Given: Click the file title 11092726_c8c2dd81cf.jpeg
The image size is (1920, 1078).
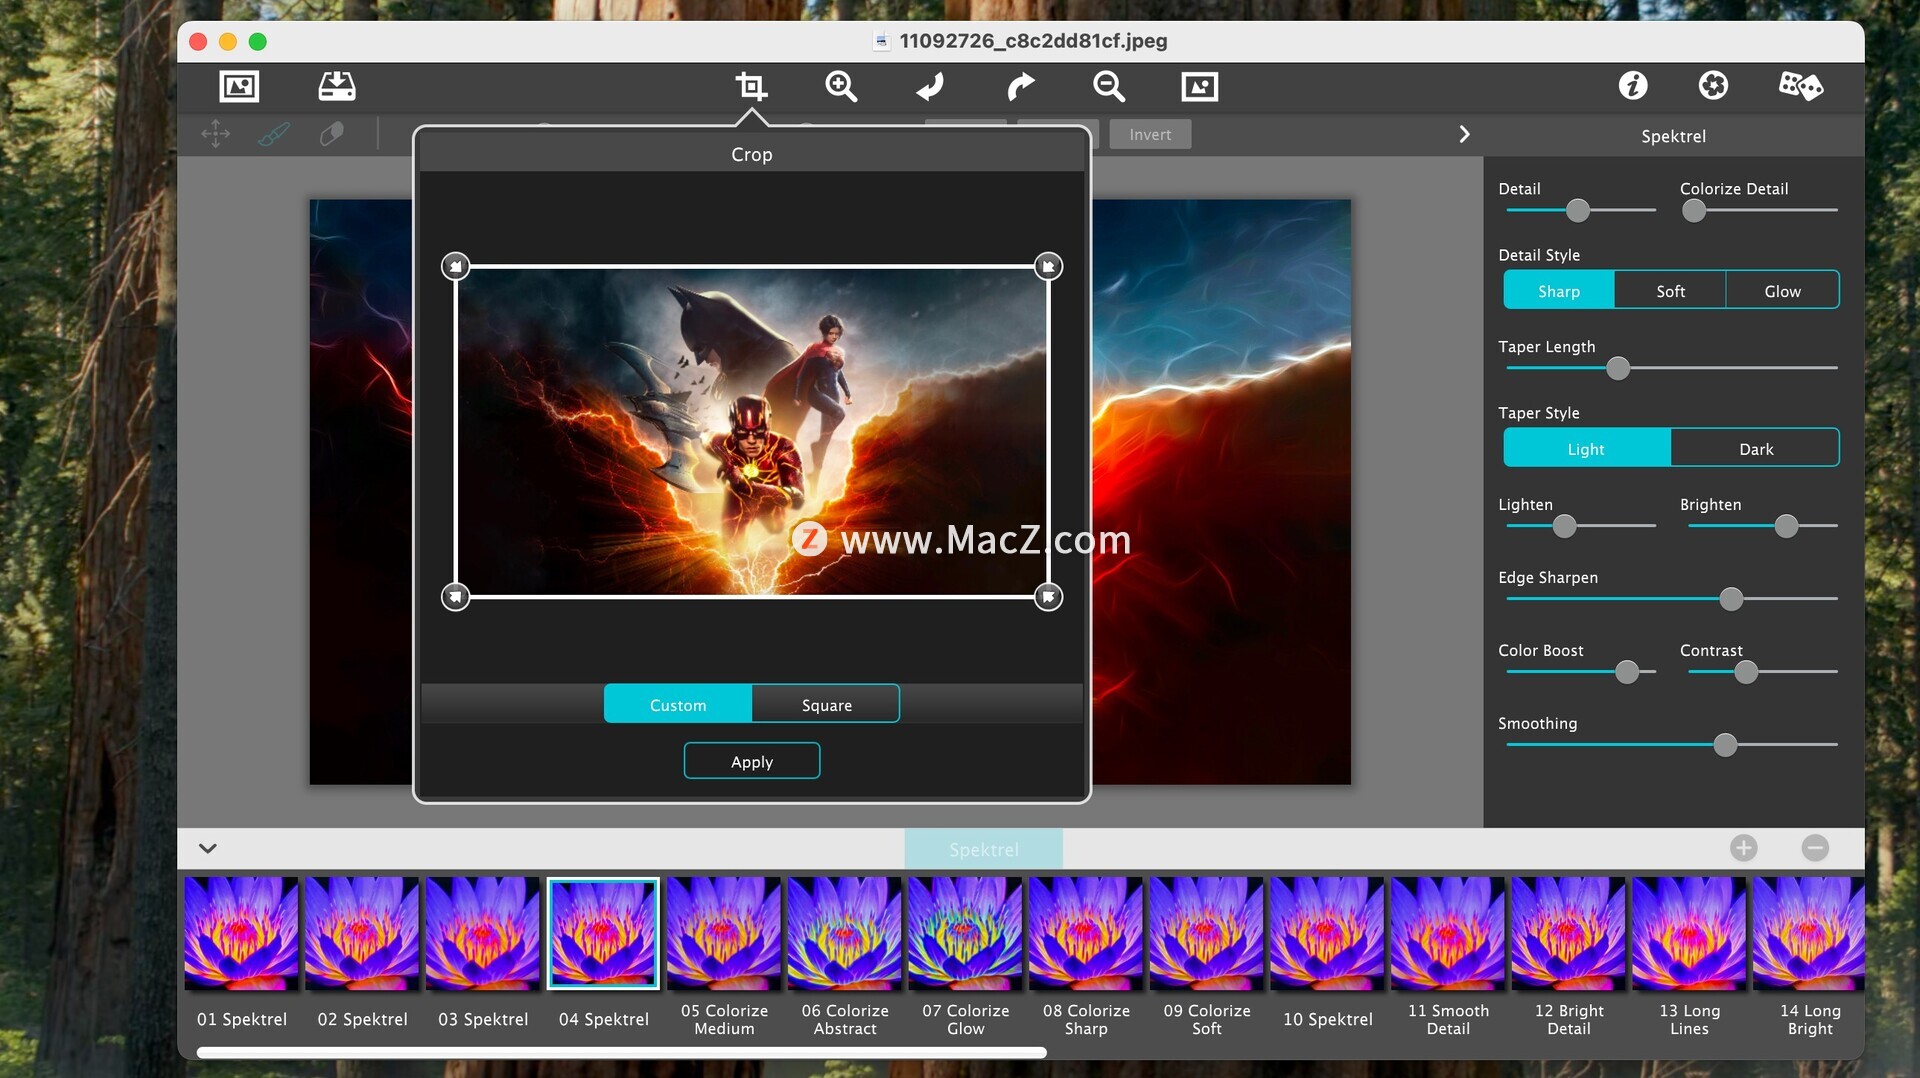Looking at the screenshot, I should click(x=1033, y=41).
